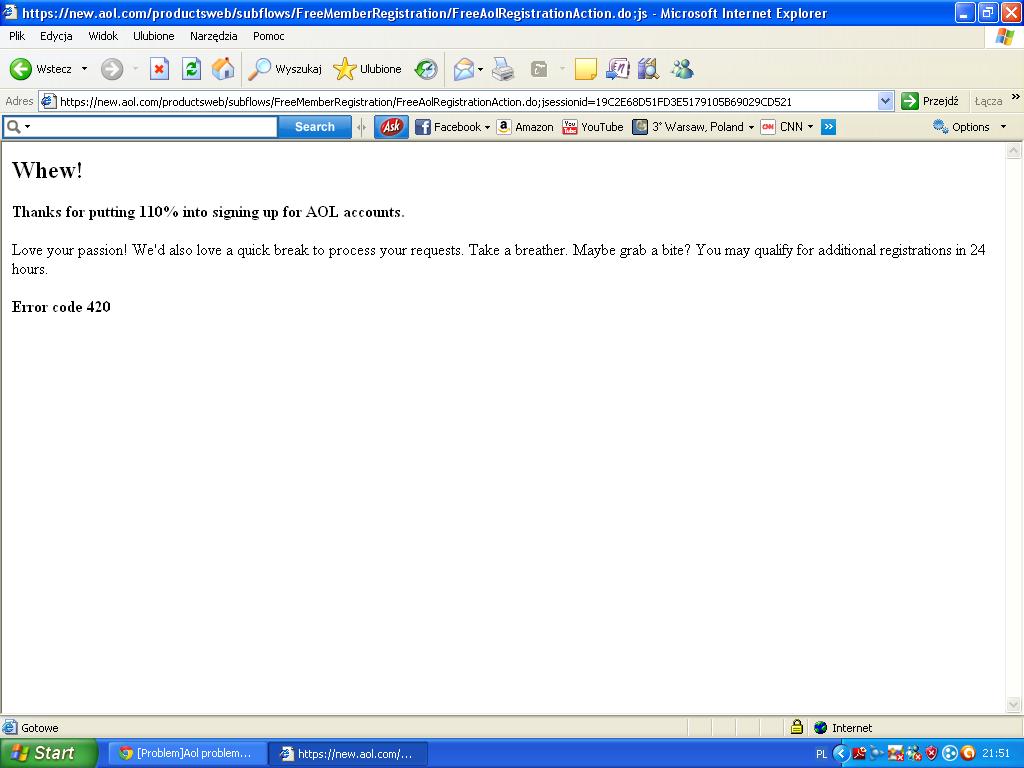
Task: Click the padlock security icon in status bar
Action: tap(797, 727)
